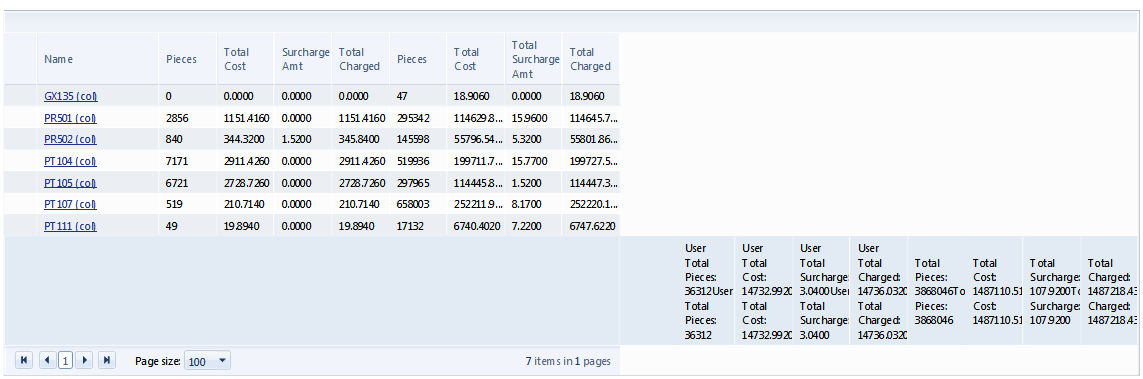
Task: Open the PT105 (col) link
Action: click(x=71, y=183)
